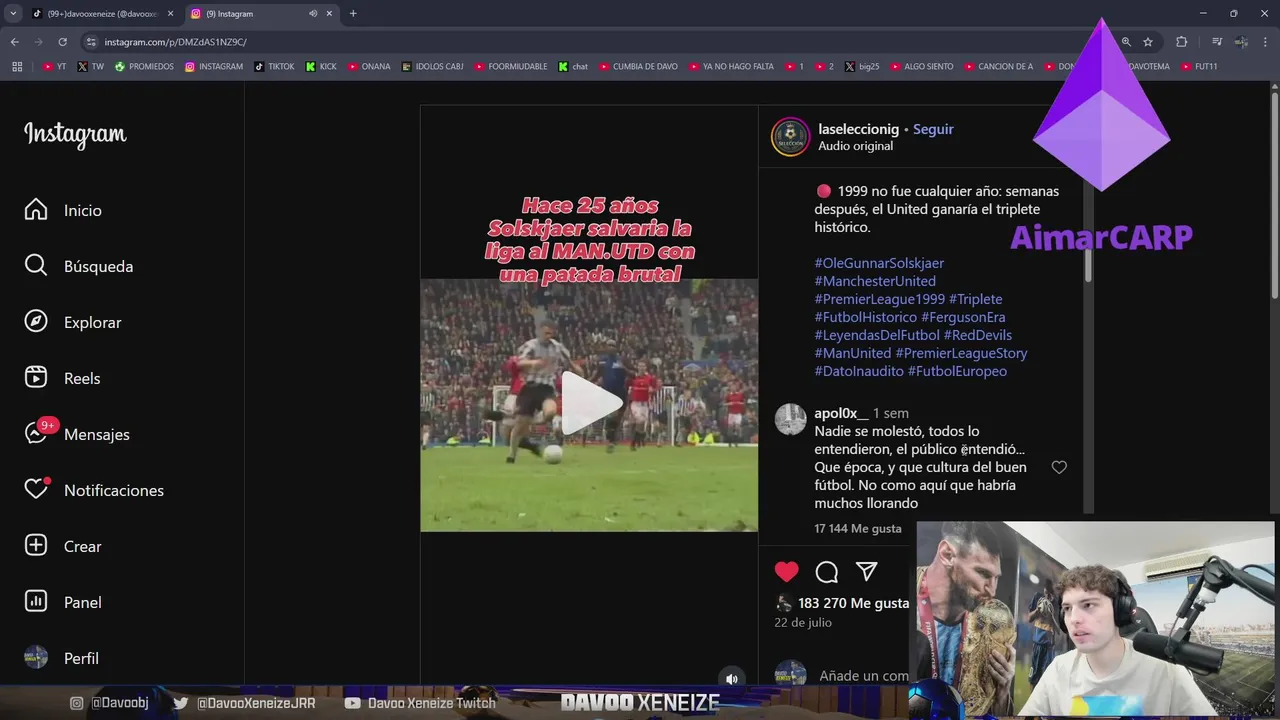The width and height of the screenshot is (1280, 720).
Task: Open hashtag #ManUnited
Action: (852, 353)
